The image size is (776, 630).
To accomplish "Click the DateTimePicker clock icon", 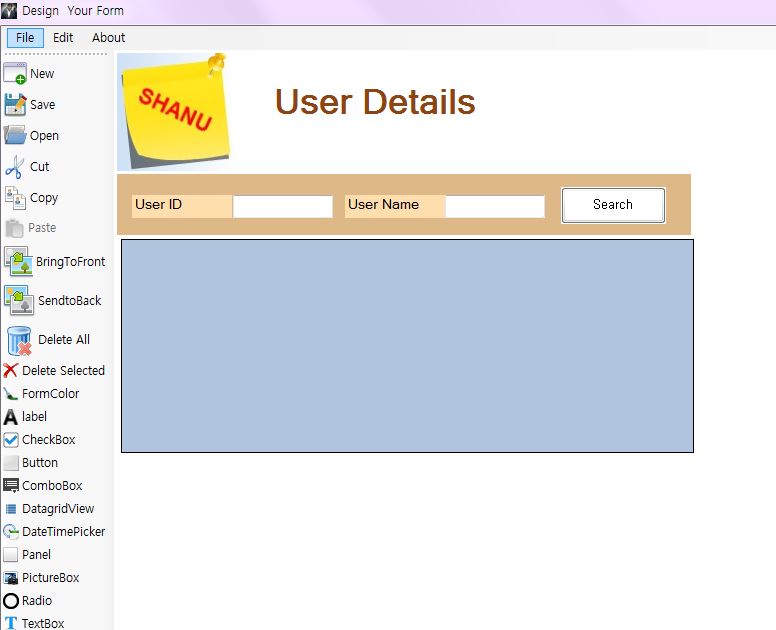I will click(x=10, y=532).
